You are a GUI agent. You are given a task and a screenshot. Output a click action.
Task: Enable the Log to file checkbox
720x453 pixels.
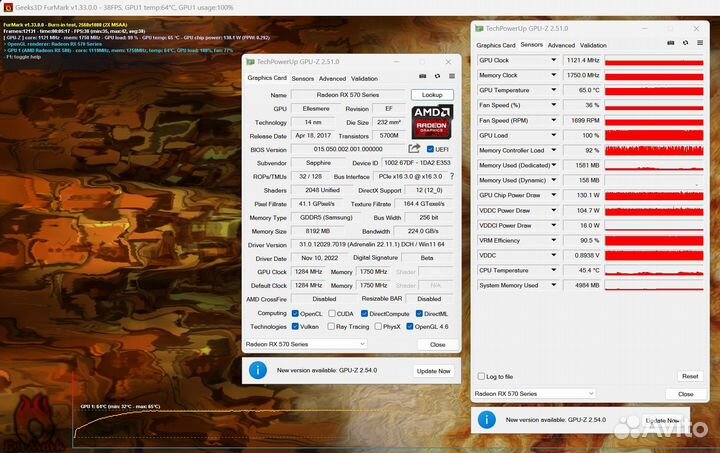tap(481, 376)
